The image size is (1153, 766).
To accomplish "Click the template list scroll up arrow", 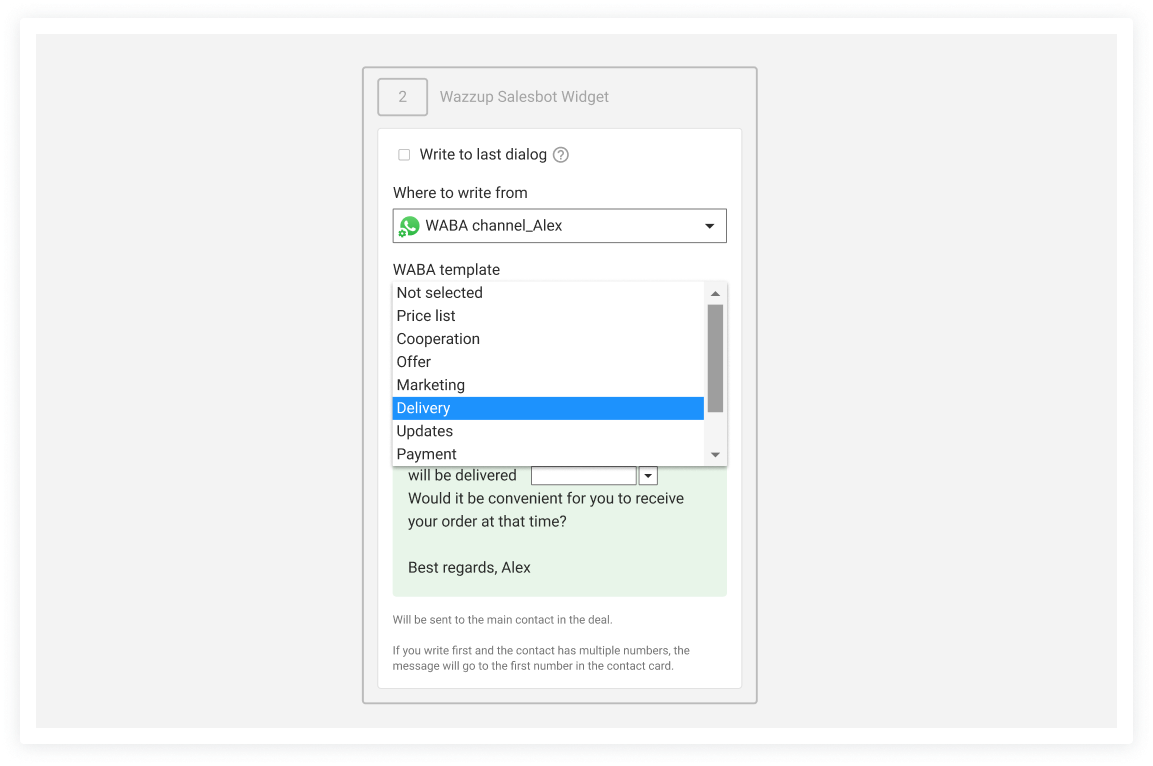I will [x=715, y=293].
